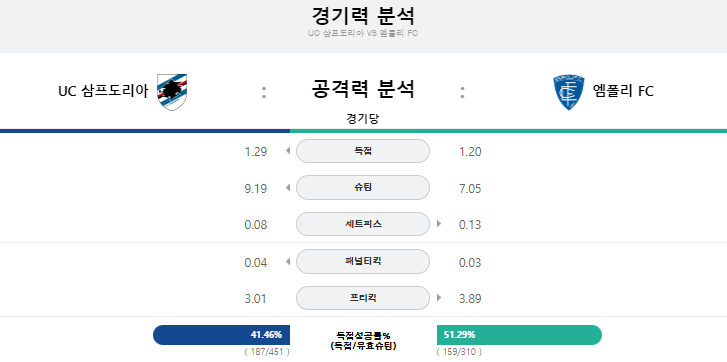Click the 공격력 분석 section heading
The width and height of the screenshot is (727, 362).
click(x=363, y=89)
